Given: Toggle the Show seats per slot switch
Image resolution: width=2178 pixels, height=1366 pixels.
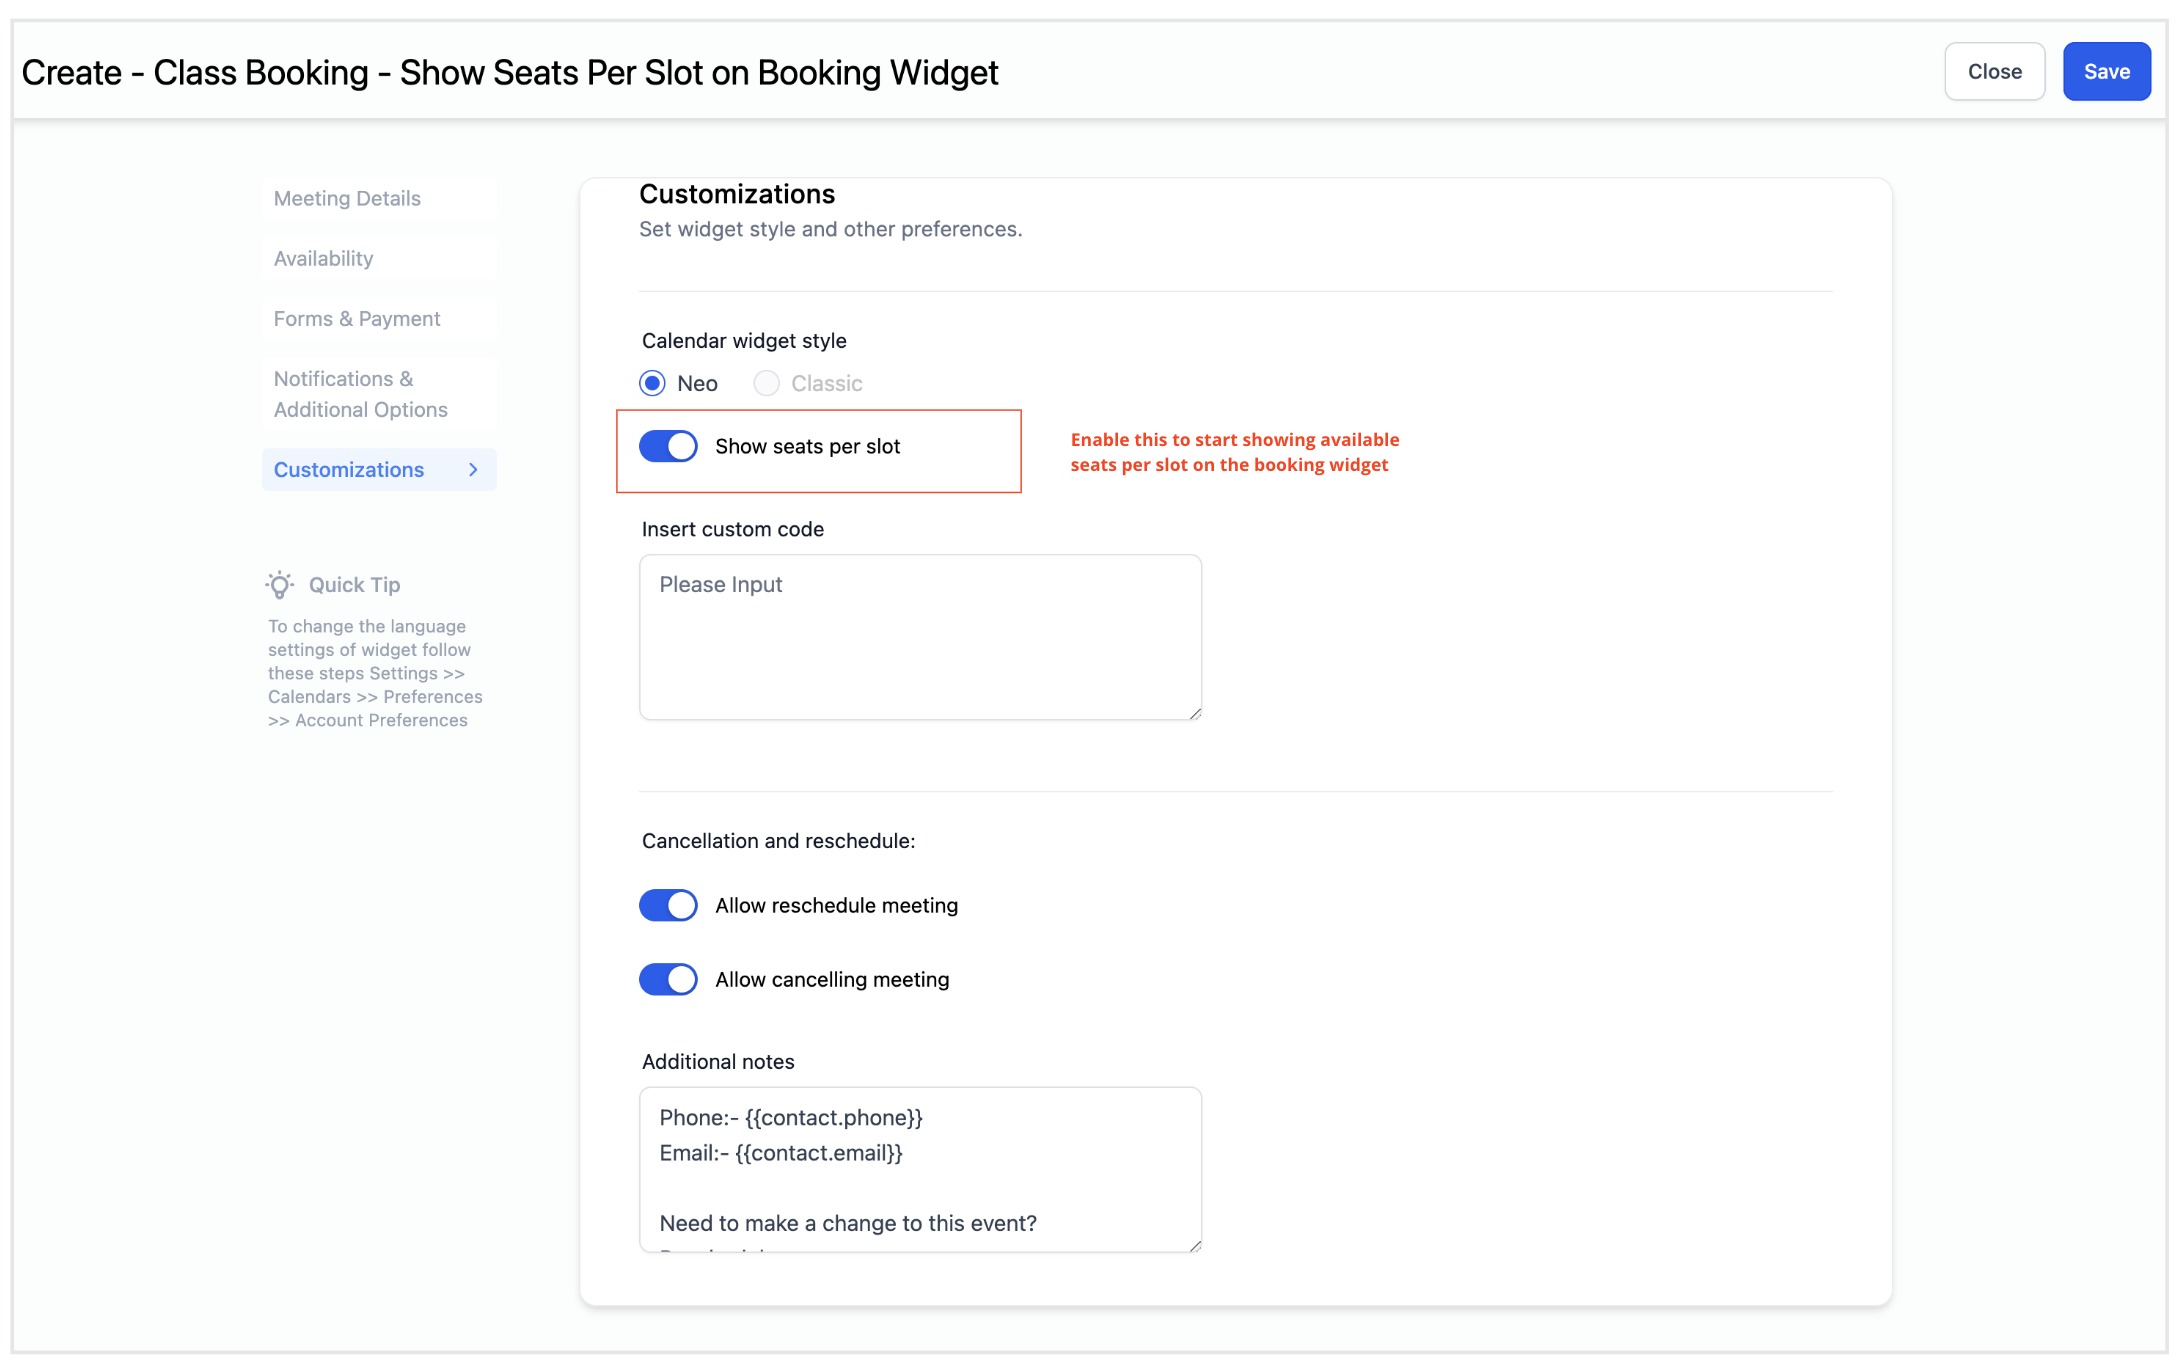Looking at the screenshot, I should (668, 446).
